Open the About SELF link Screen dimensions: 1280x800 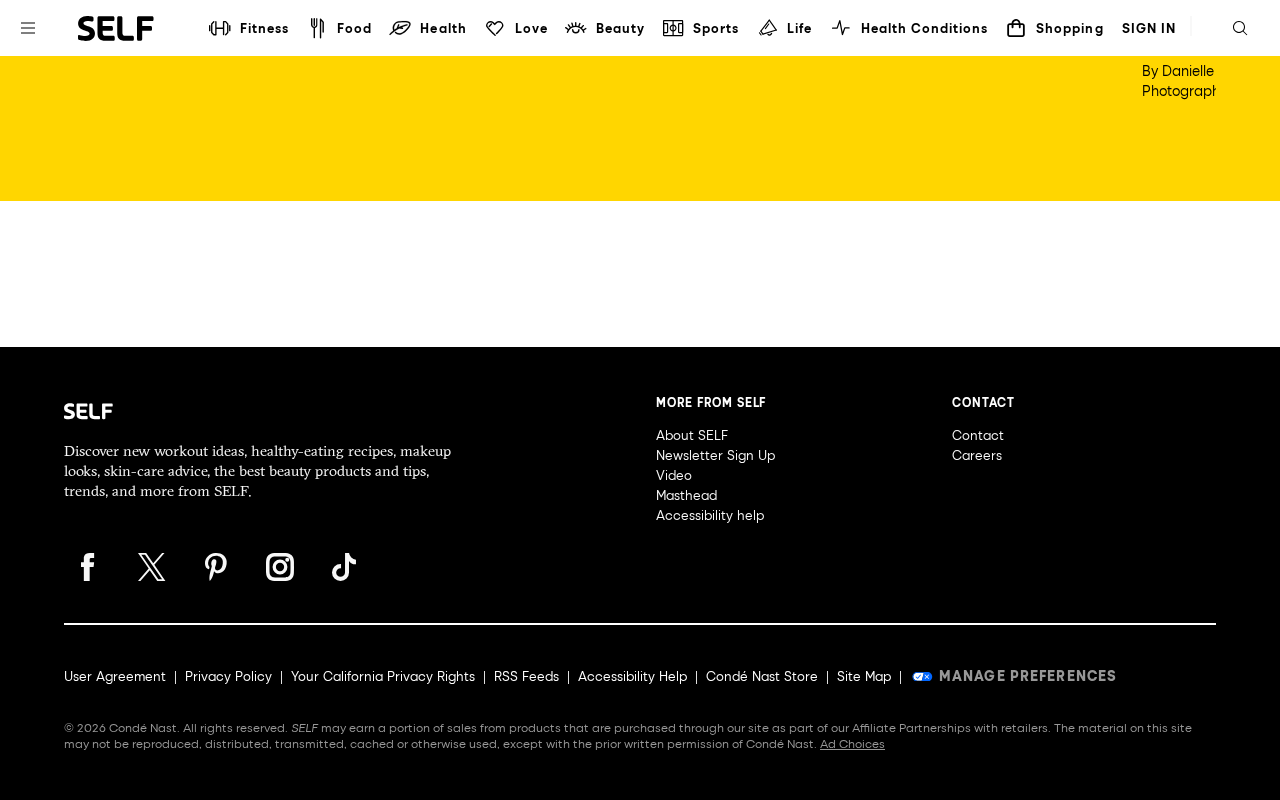(692, 436)
